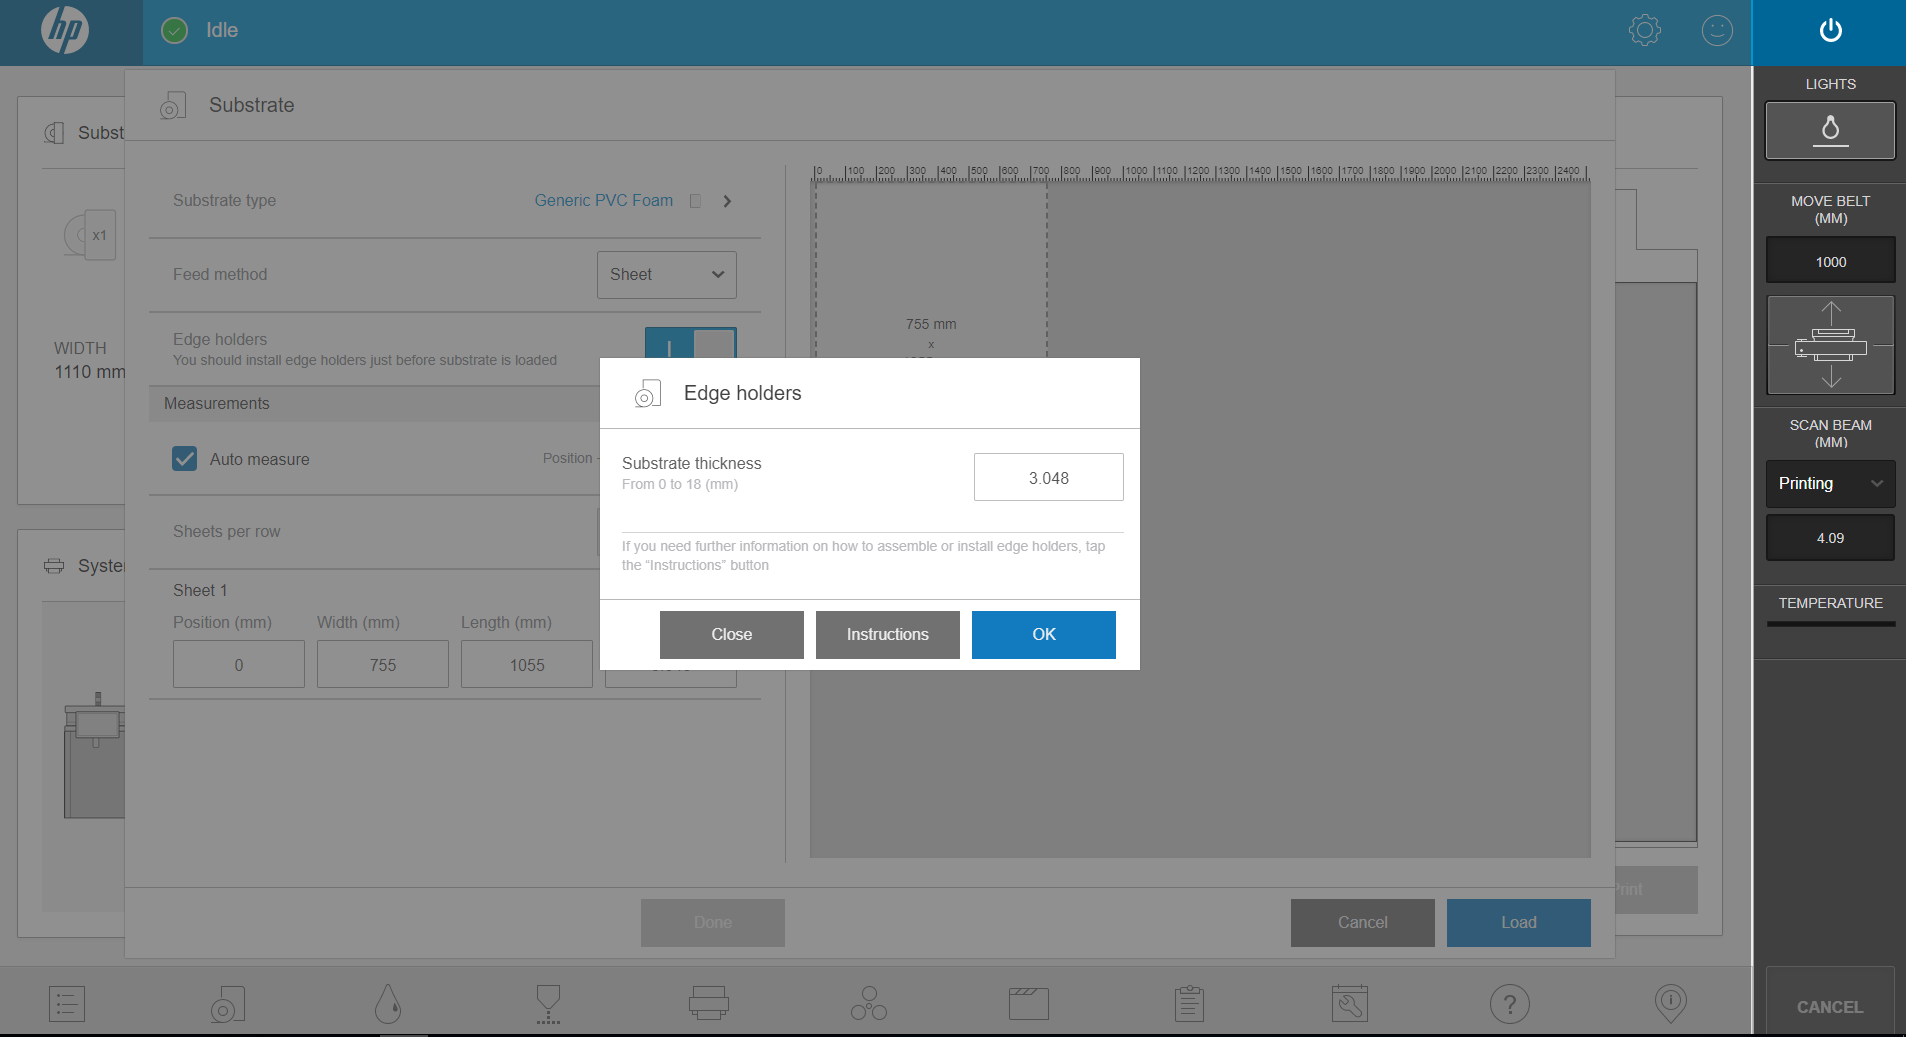Screen dimensions: 1906x1037
Task: Expand substrate type chevron arrow
Action: pyautogui.click(x=727, y=201)
